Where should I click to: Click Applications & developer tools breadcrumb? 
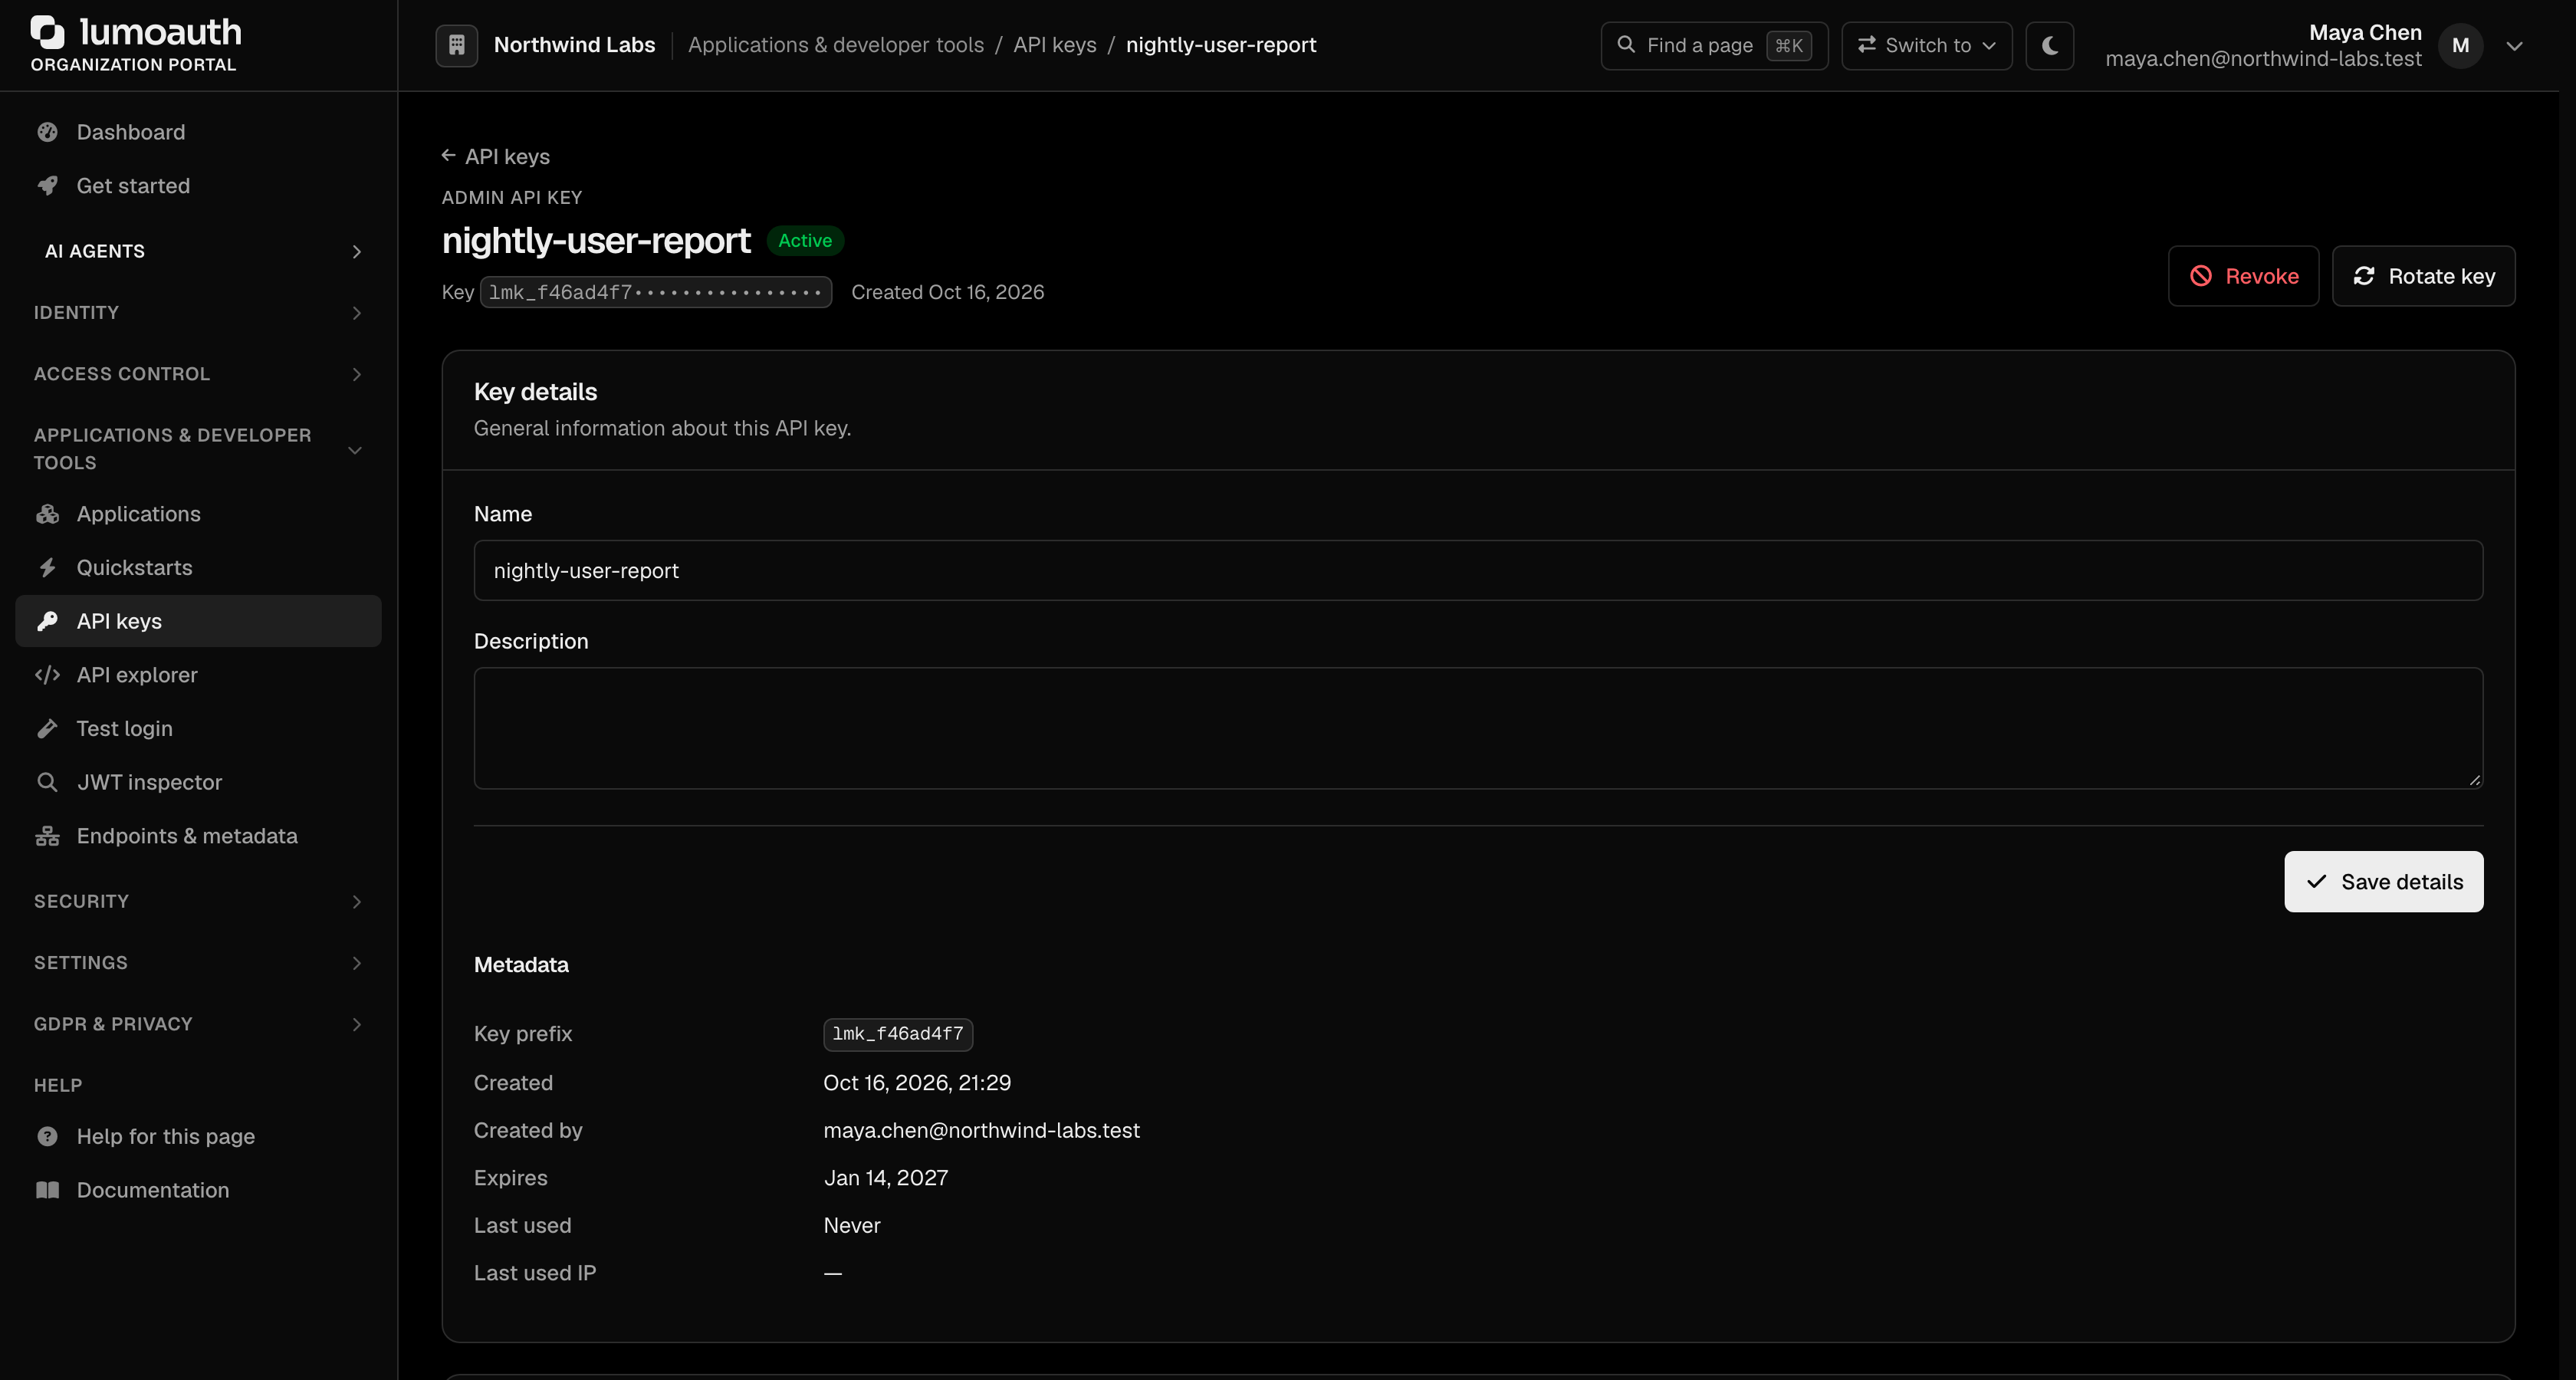tap(835, 45)
